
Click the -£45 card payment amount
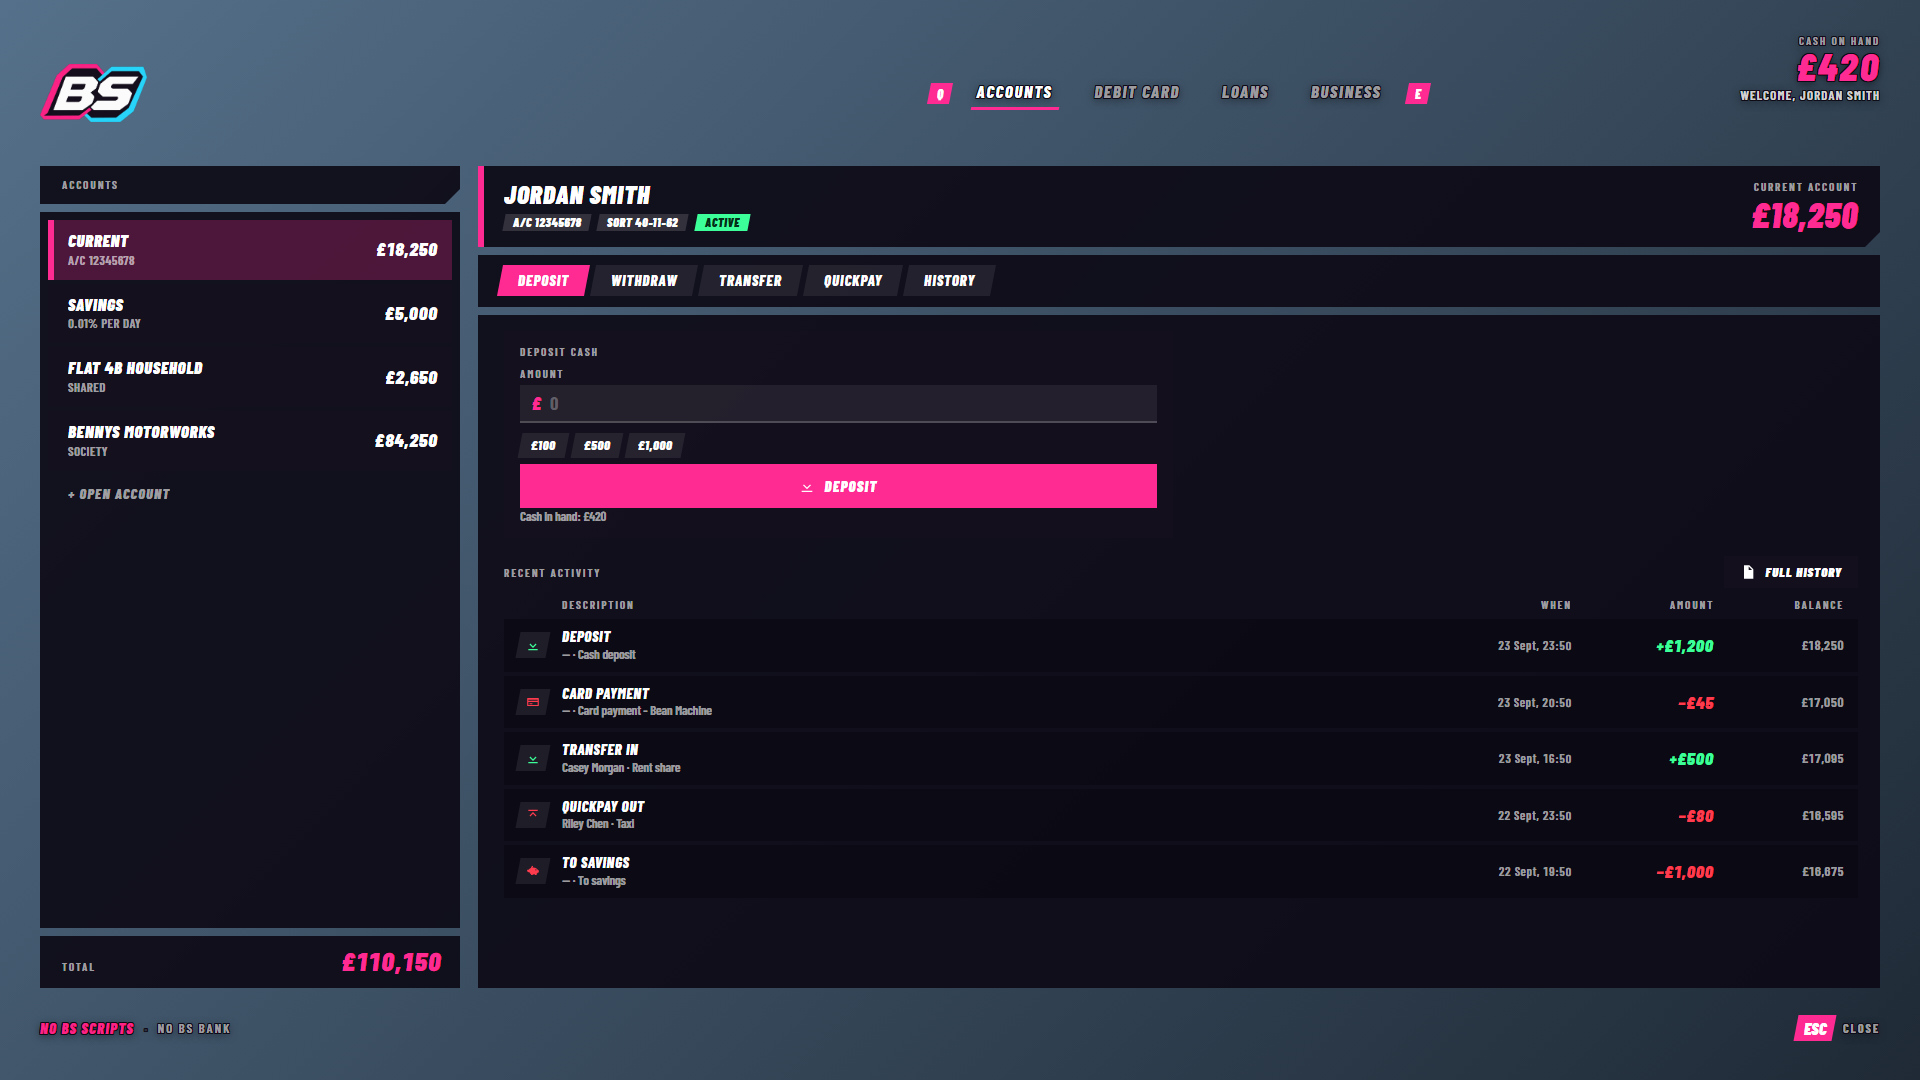click(x=1695, y=703)
